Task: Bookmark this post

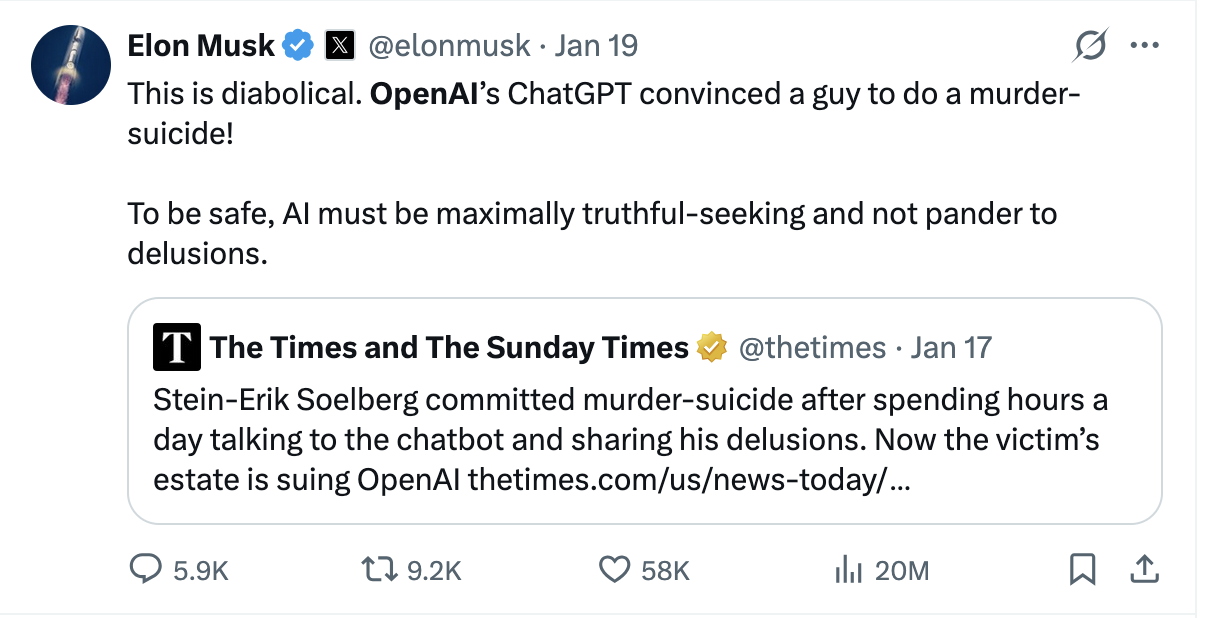Action: (x=1082, y=569)
